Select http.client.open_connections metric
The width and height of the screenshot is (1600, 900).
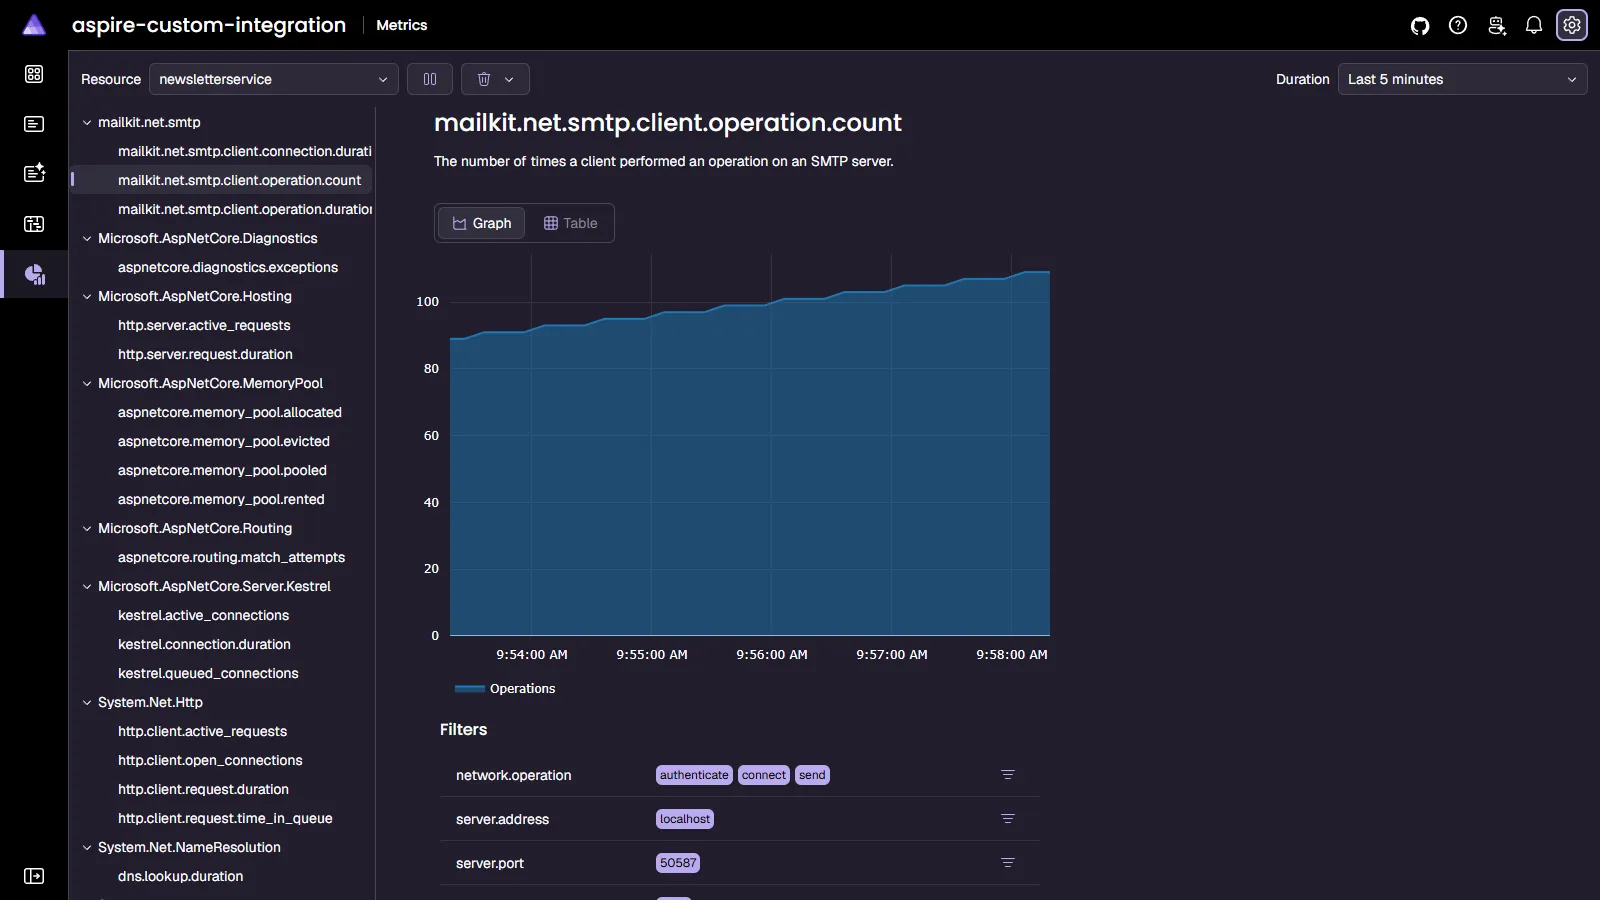click(210, 760)
